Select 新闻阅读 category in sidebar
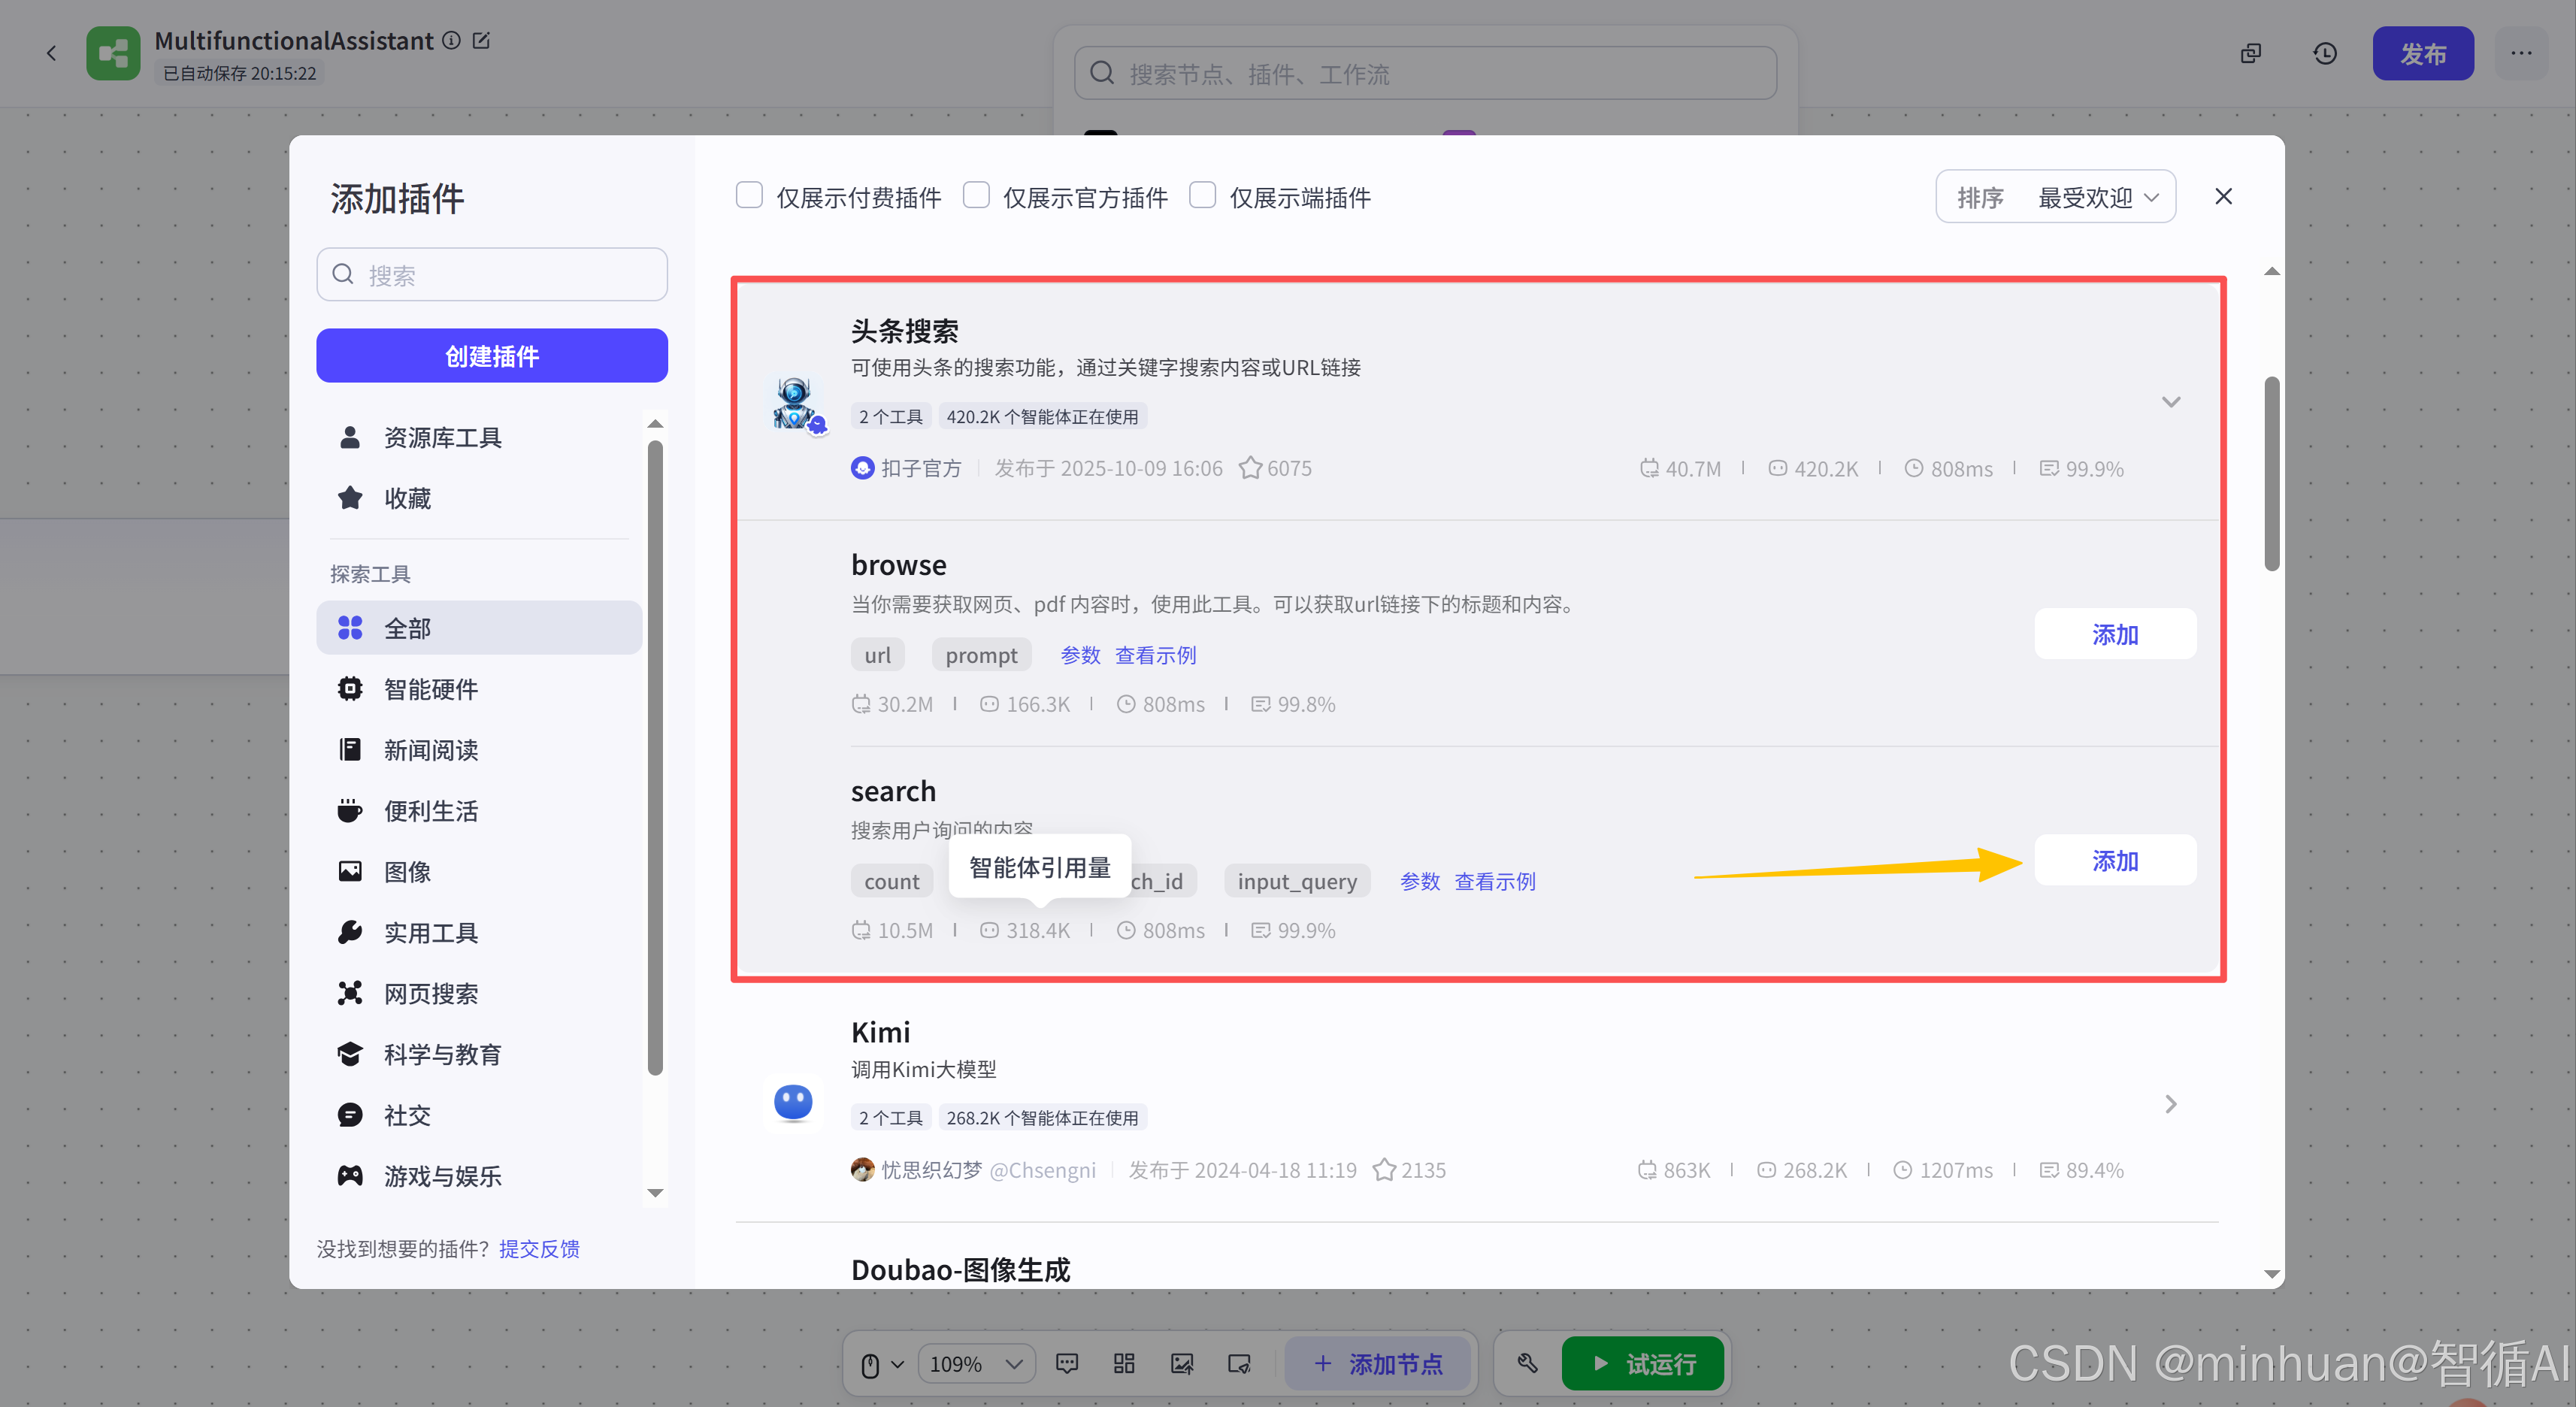This screenshot has height=1407, width=2576. [431, 750]
